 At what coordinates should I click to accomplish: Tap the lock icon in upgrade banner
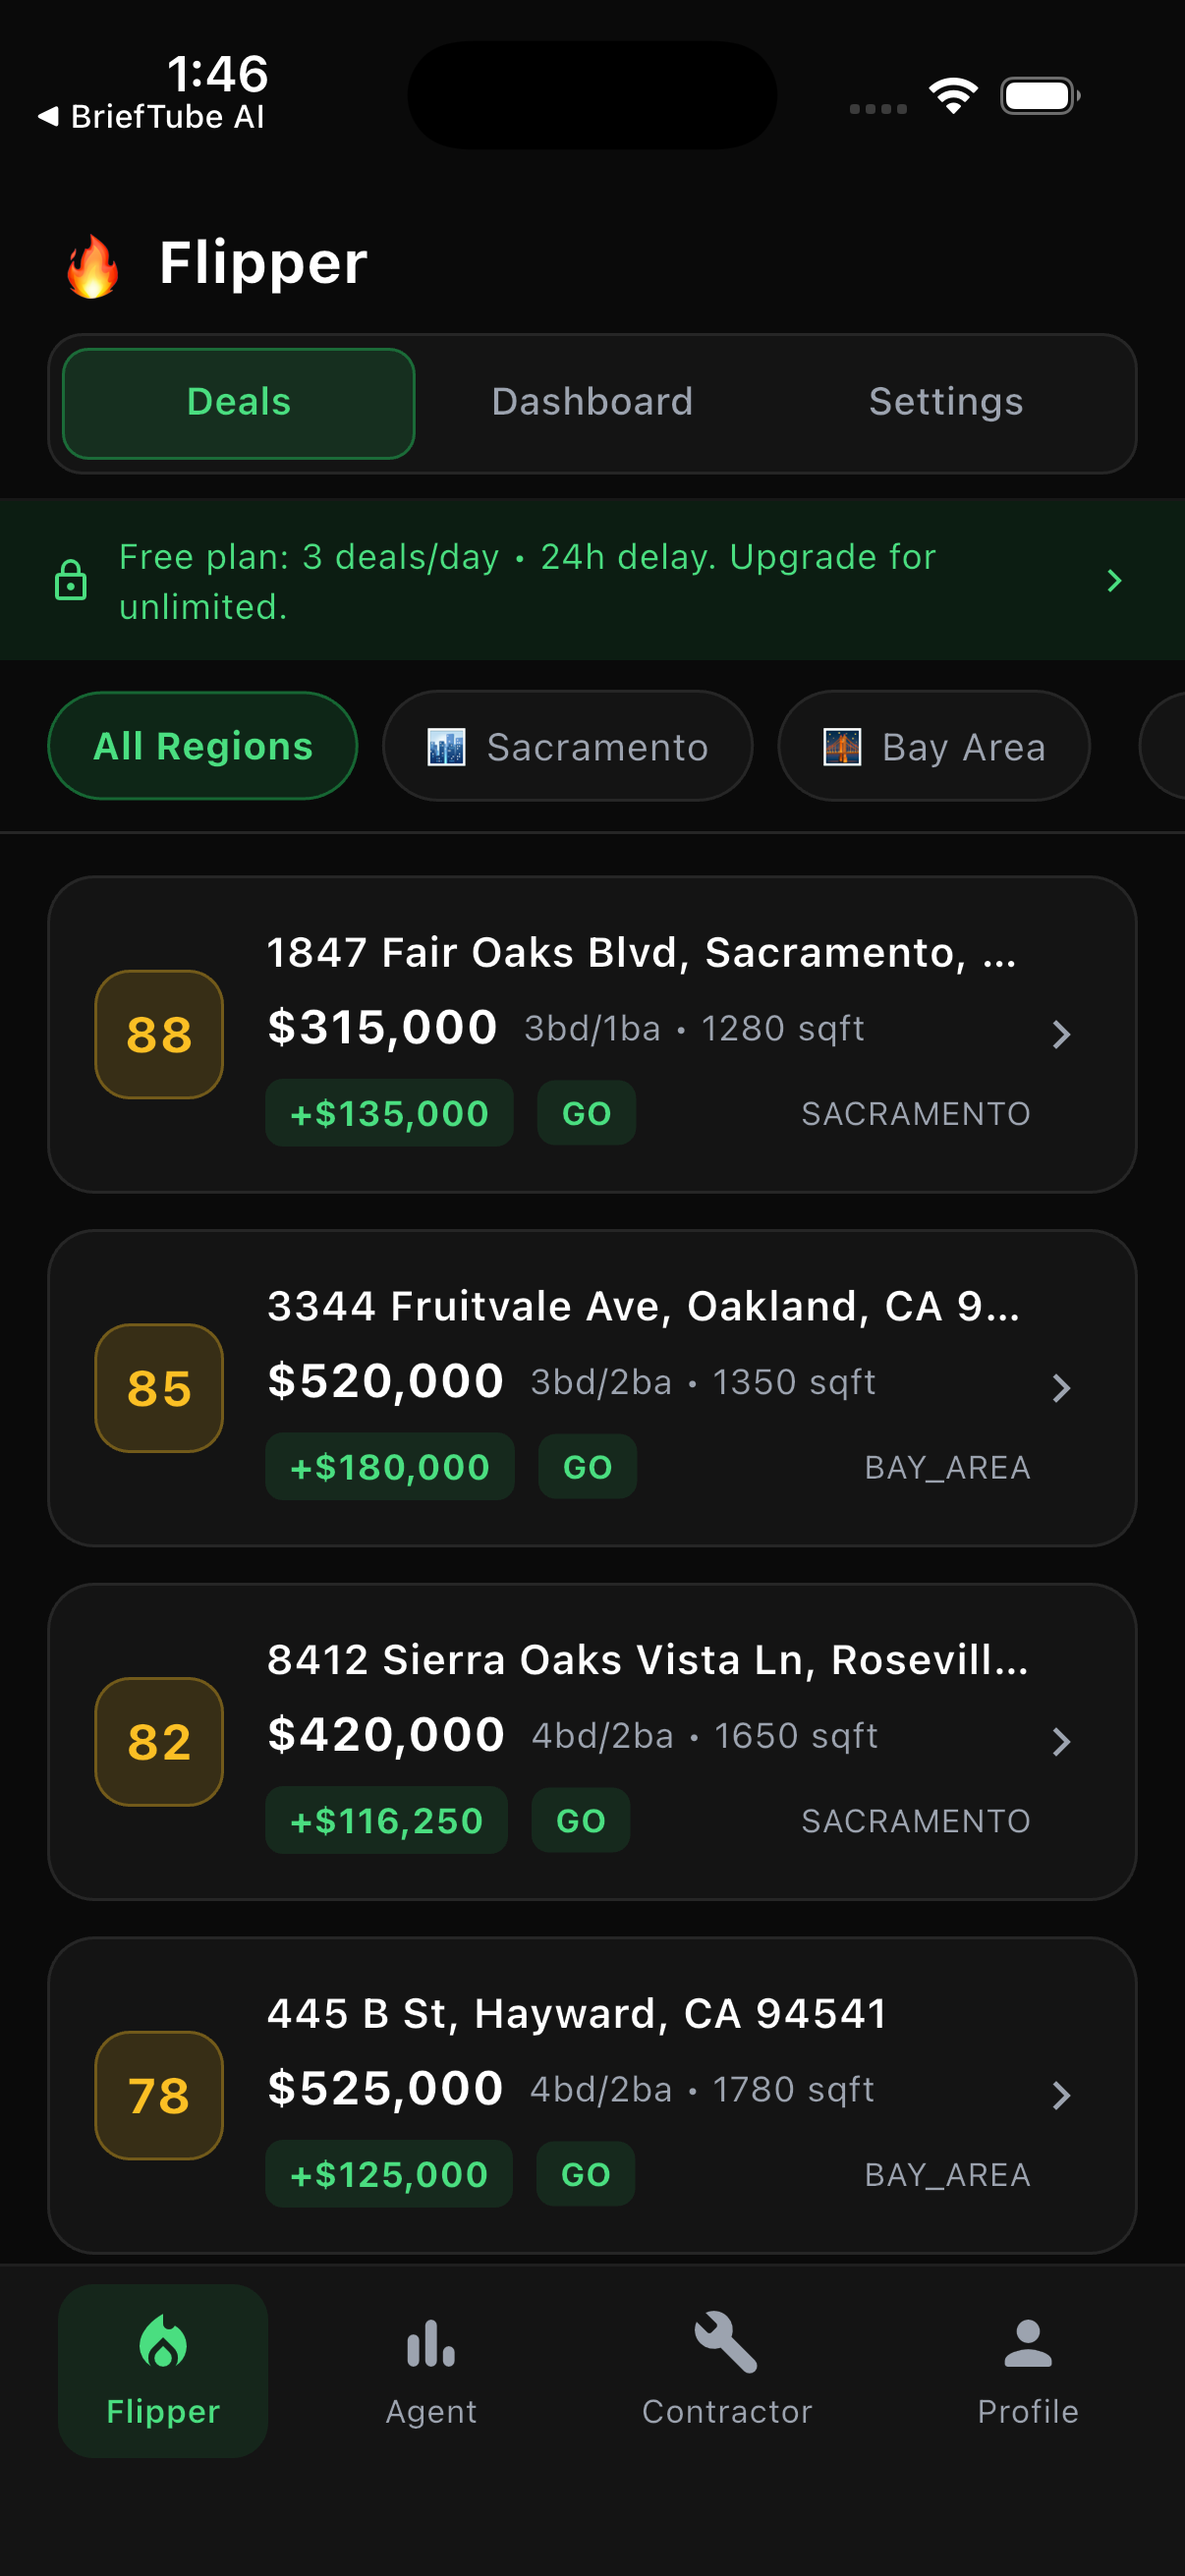[71, 581]
